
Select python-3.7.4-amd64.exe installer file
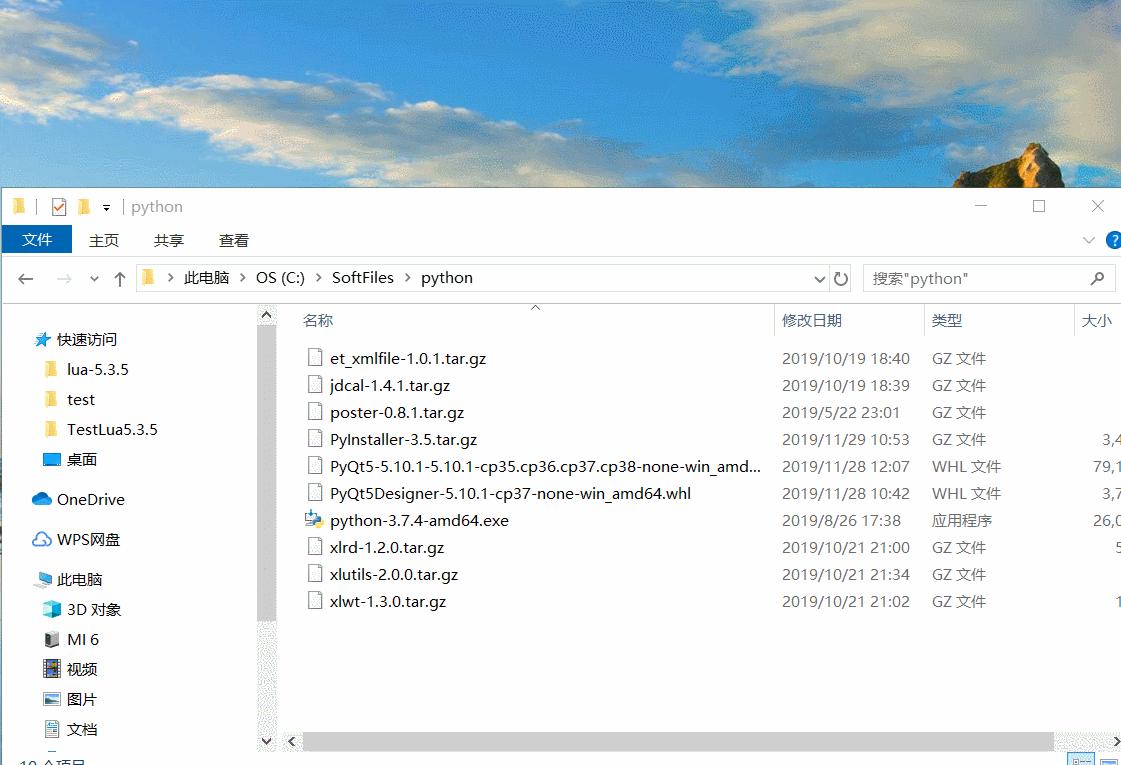click(419, 520)
